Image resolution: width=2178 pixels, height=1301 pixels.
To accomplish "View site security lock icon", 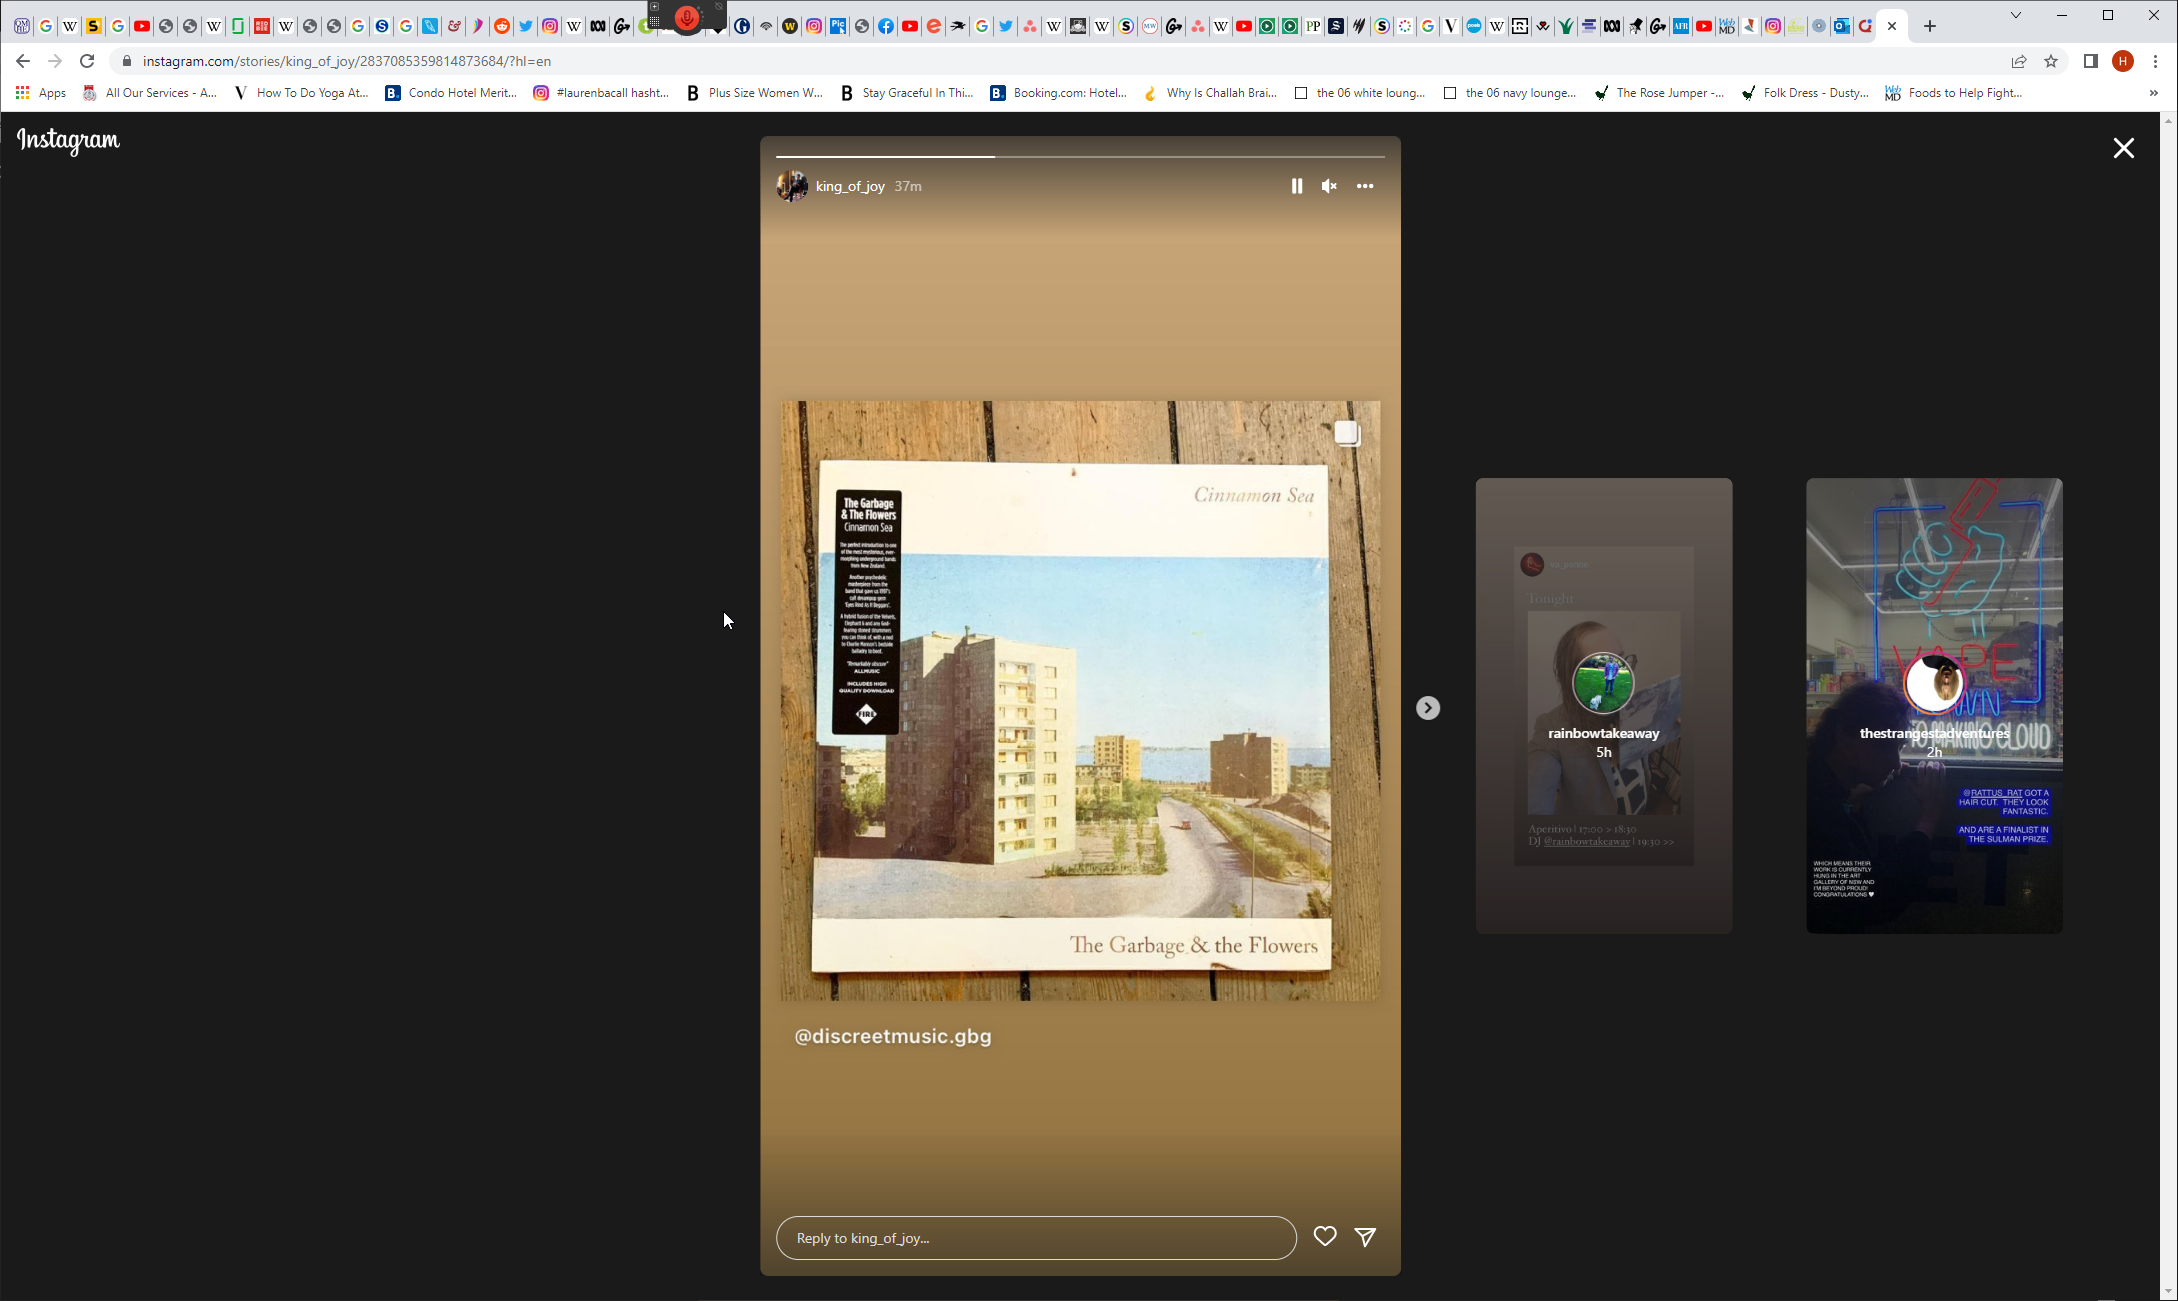I will [126, 61].
